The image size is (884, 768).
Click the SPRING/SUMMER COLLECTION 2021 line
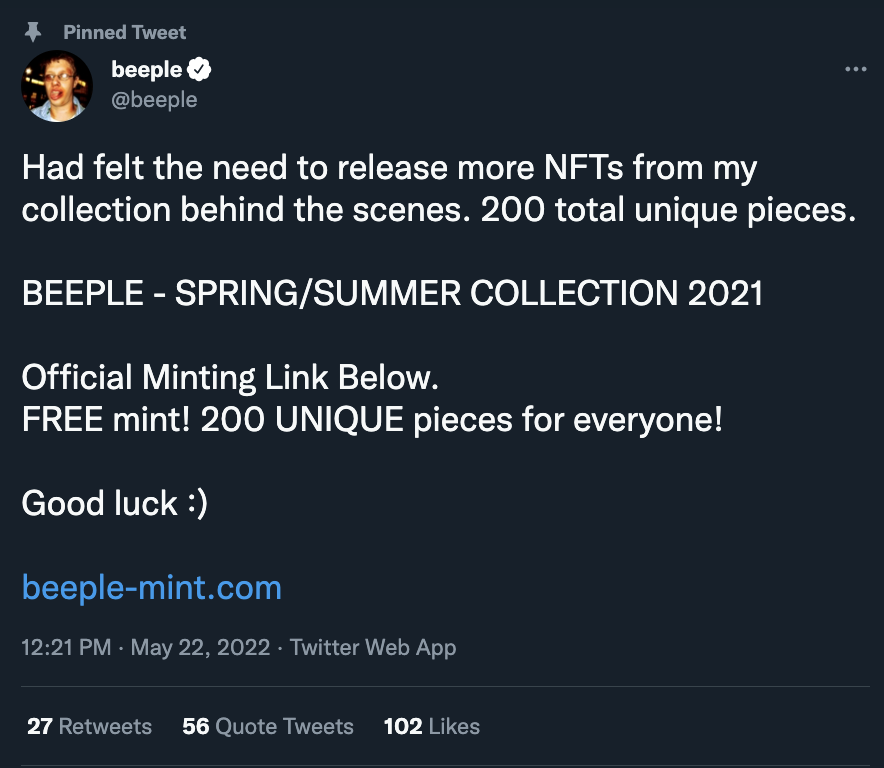tap(392, 293)
